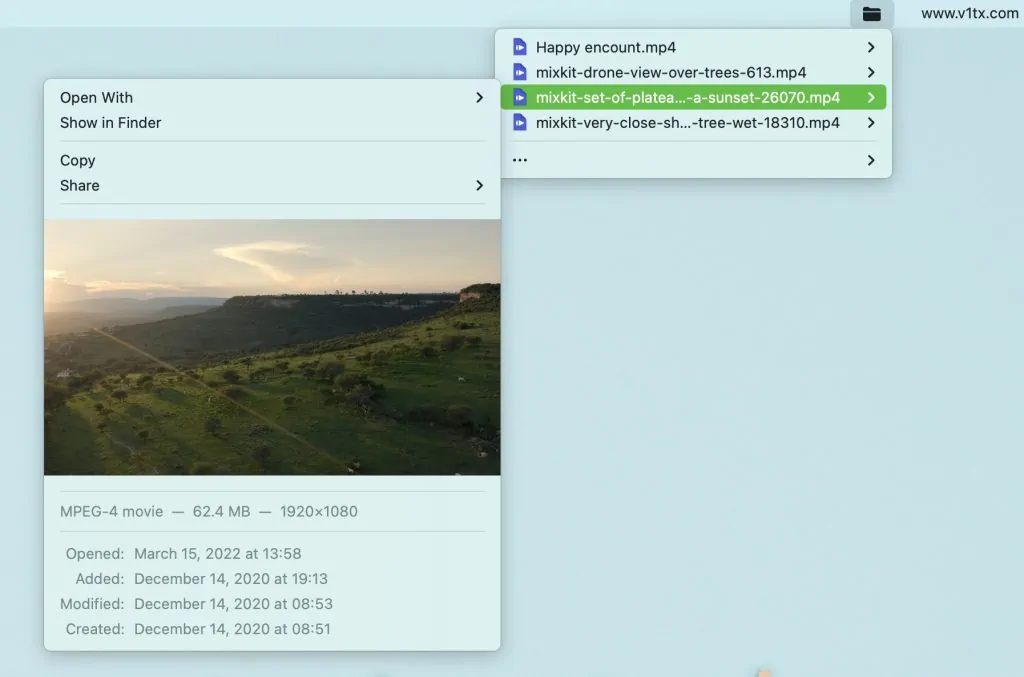Screen dimensions: 1024x677
Task: Choose the Share menu entry
Action: click(x=272, y=185)
